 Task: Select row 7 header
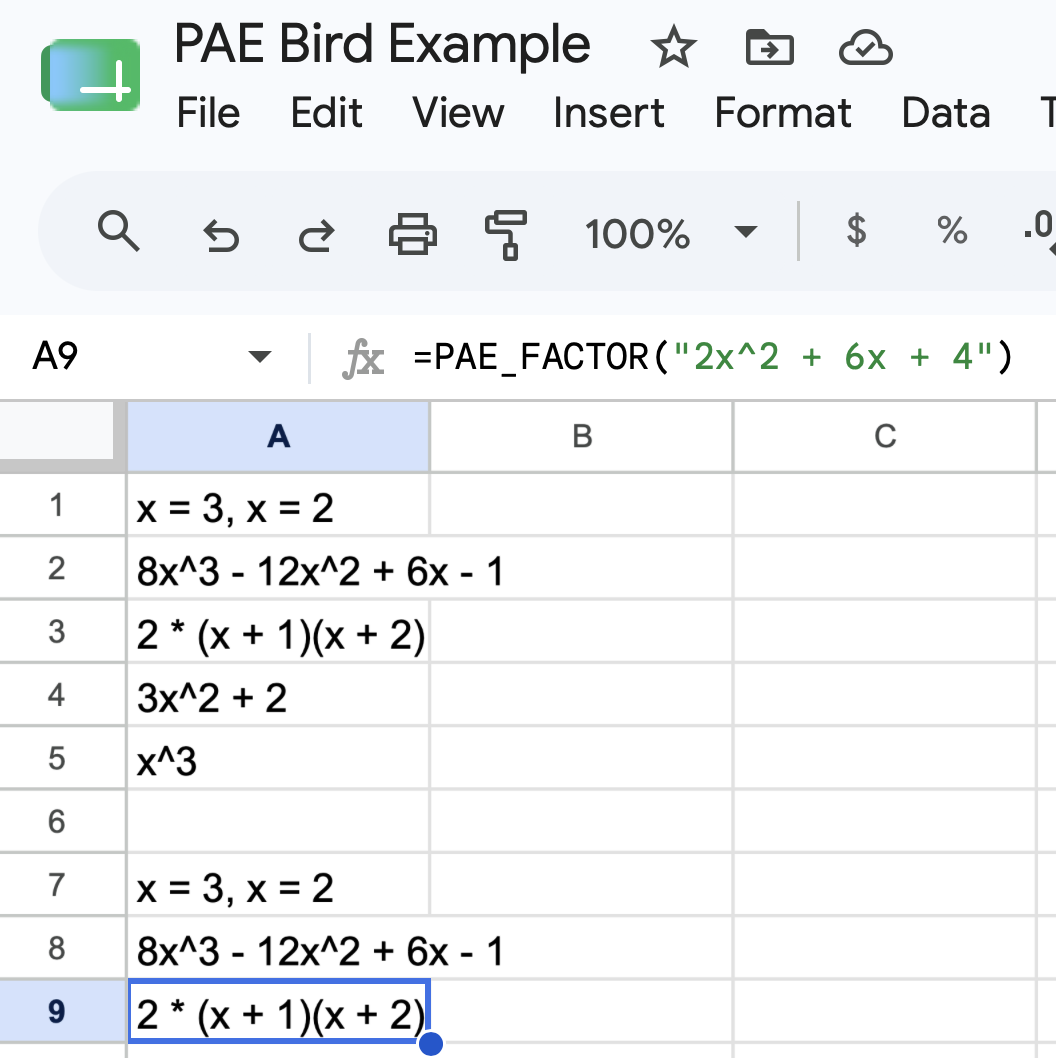63,885
